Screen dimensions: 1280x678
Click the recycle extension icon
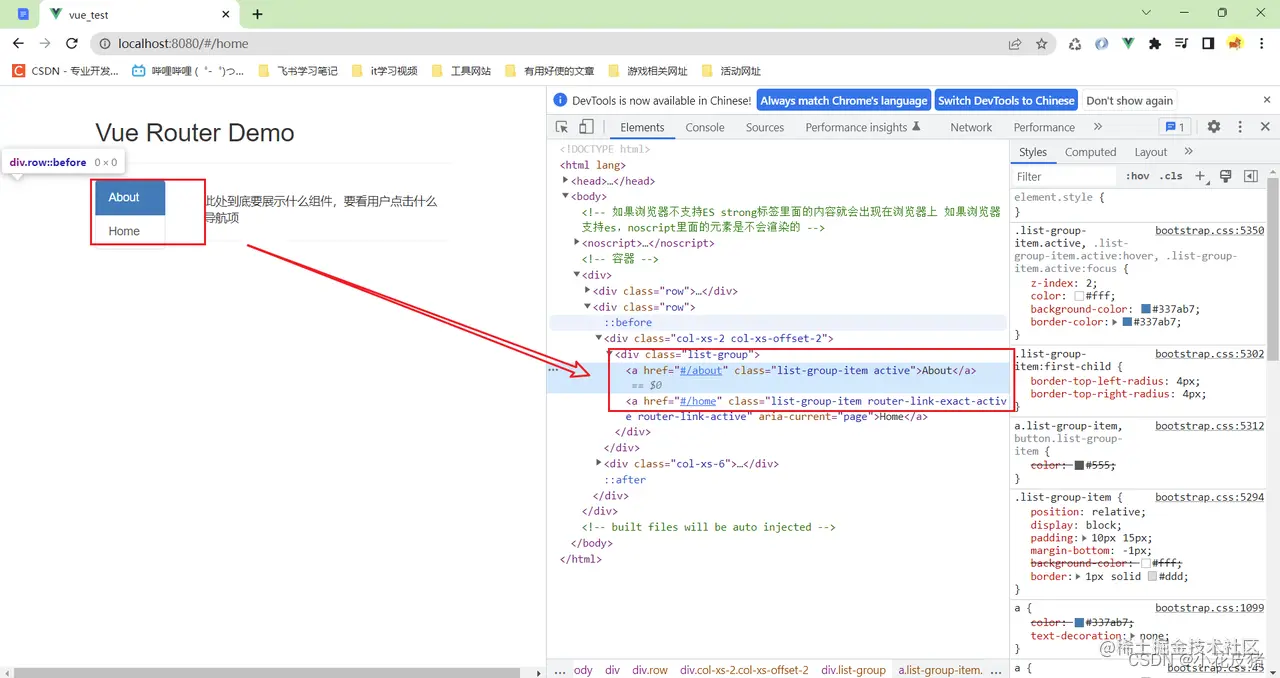point(1075,44)
